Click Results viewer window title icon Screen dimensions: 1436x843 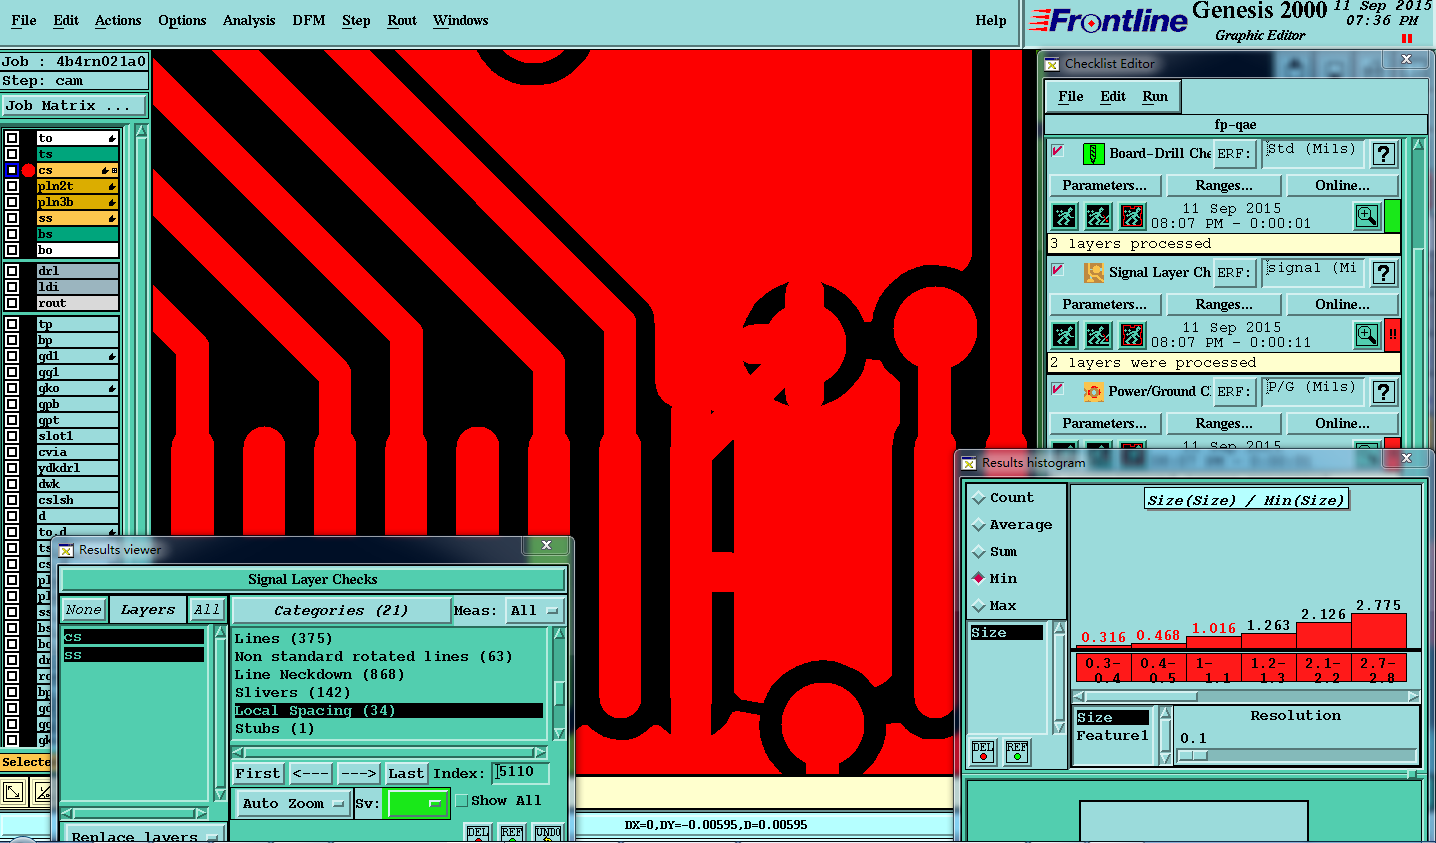[x=66, y=550]
